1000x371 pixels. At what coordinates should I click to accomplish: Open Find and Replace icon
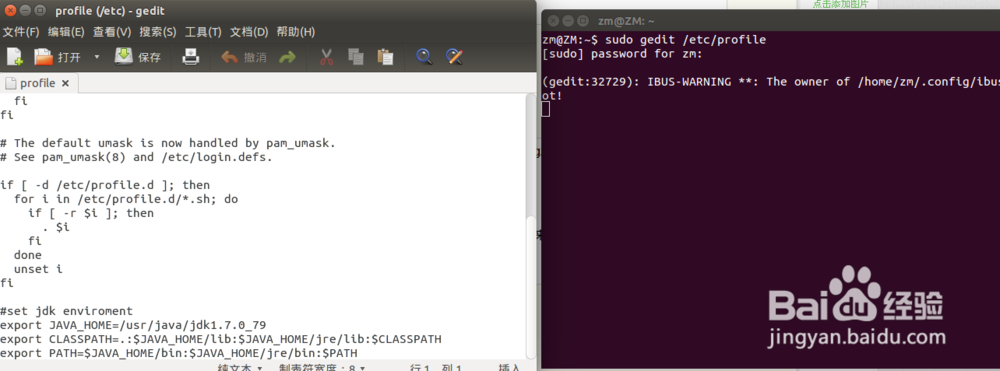tap(454, 57)
